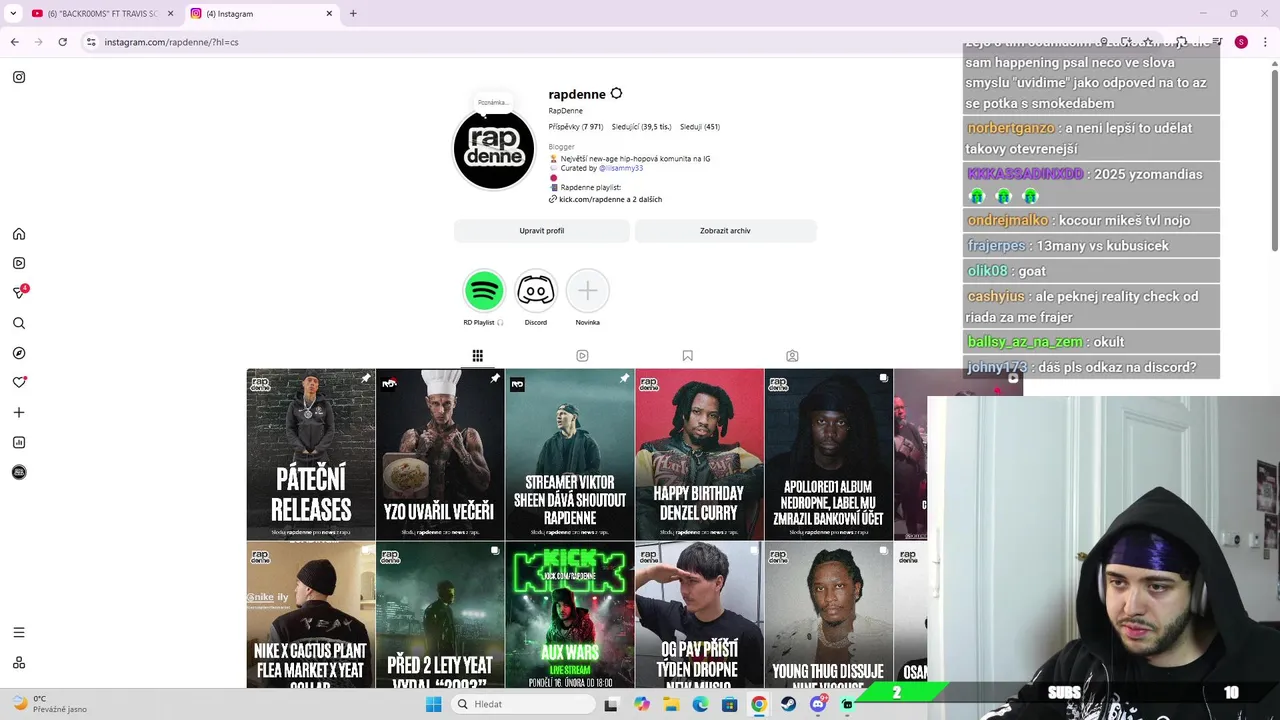Open profile settings gear next to rapdenne
This screenshot has height=720, width=1280.
[616, 94]
